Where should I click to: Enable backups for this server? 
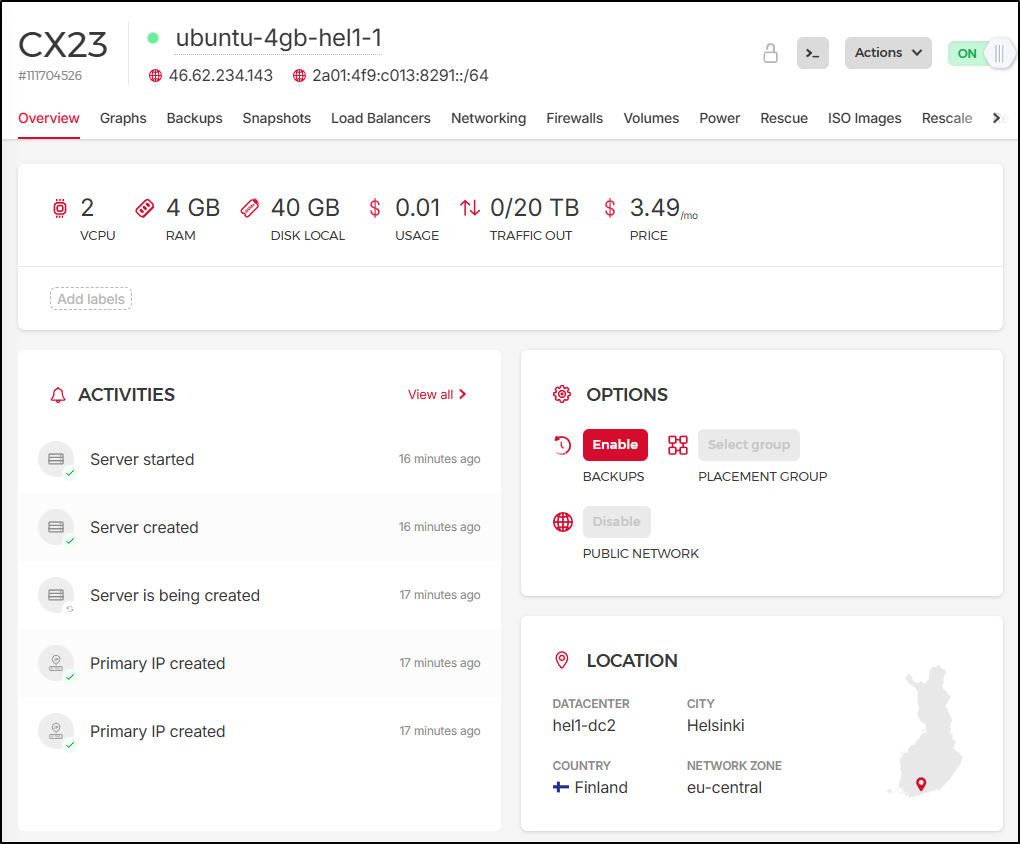pyautogui.click(x=615, y=445)
